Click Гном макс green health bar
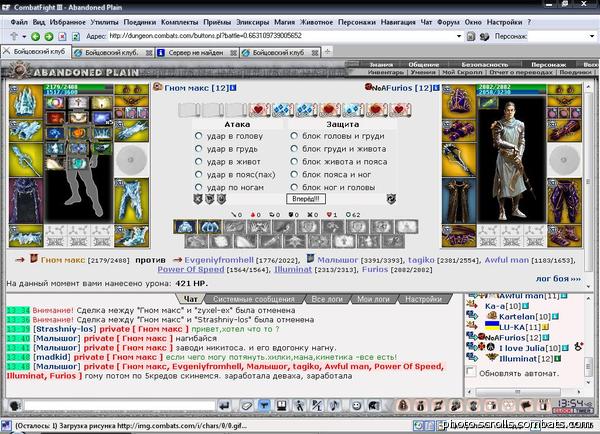Viewport: 600px width, 434px height. [78, 87]
